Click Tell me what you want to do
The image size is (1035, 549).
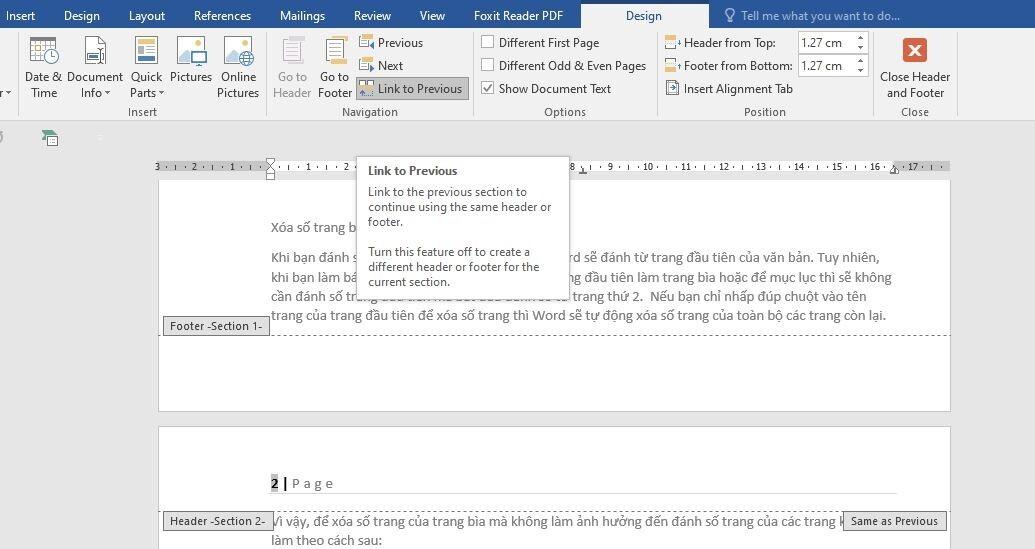820,15
